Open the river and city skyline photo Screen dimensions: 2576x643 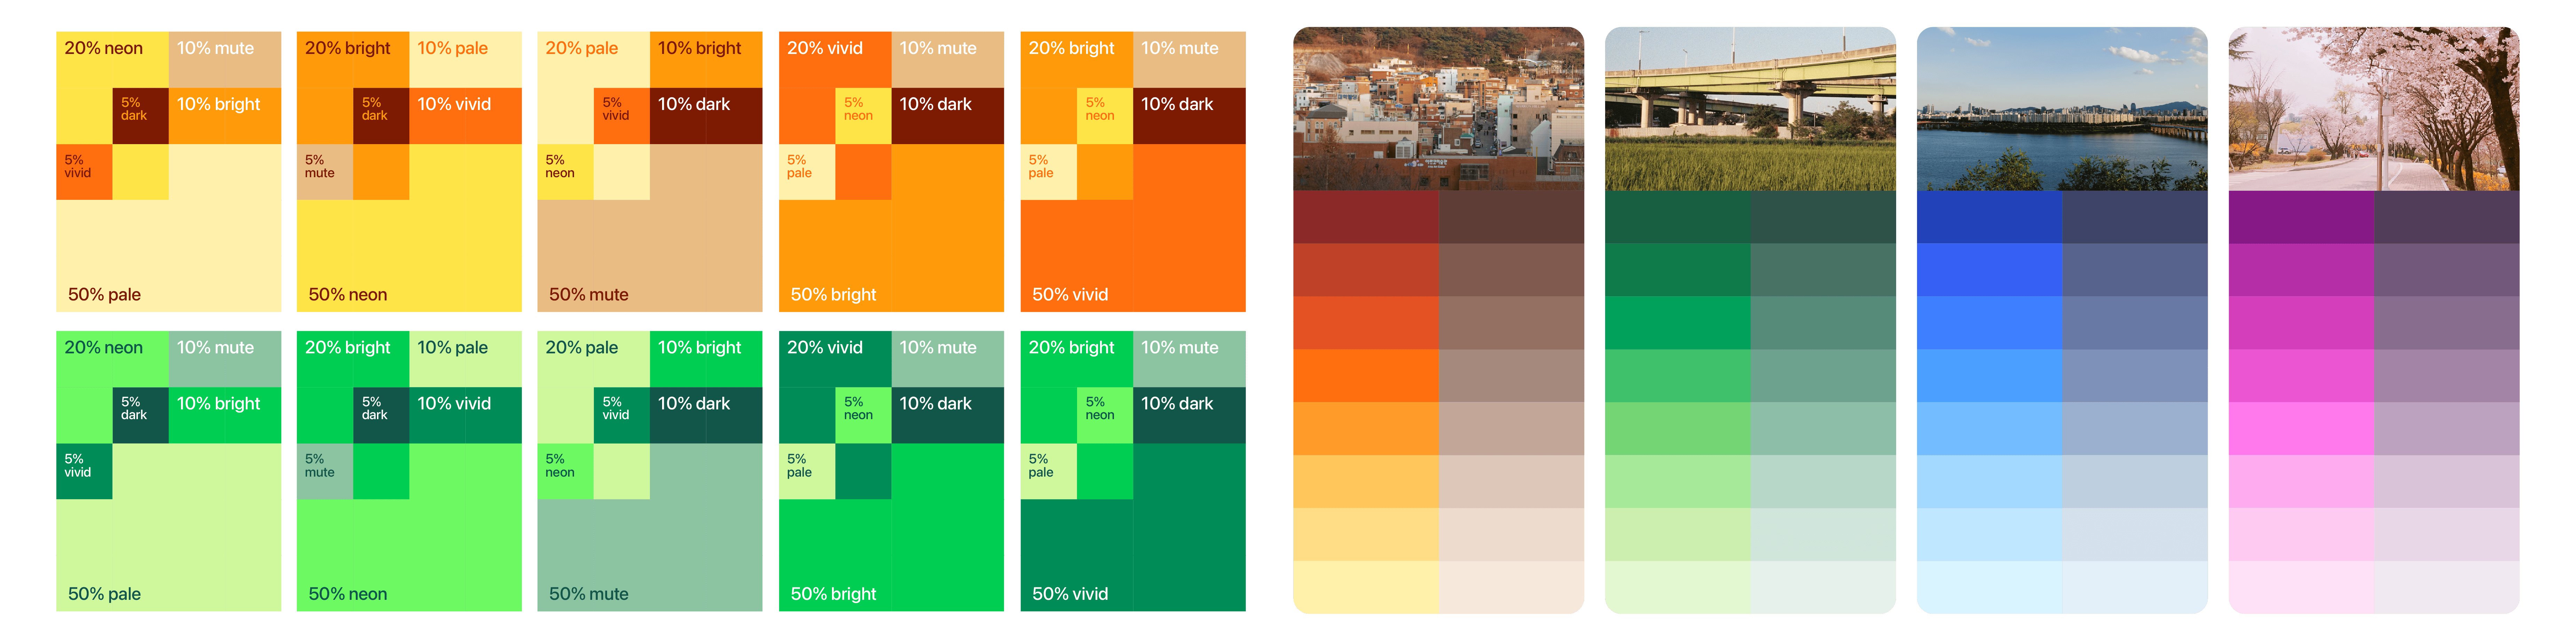[2061, 109]
